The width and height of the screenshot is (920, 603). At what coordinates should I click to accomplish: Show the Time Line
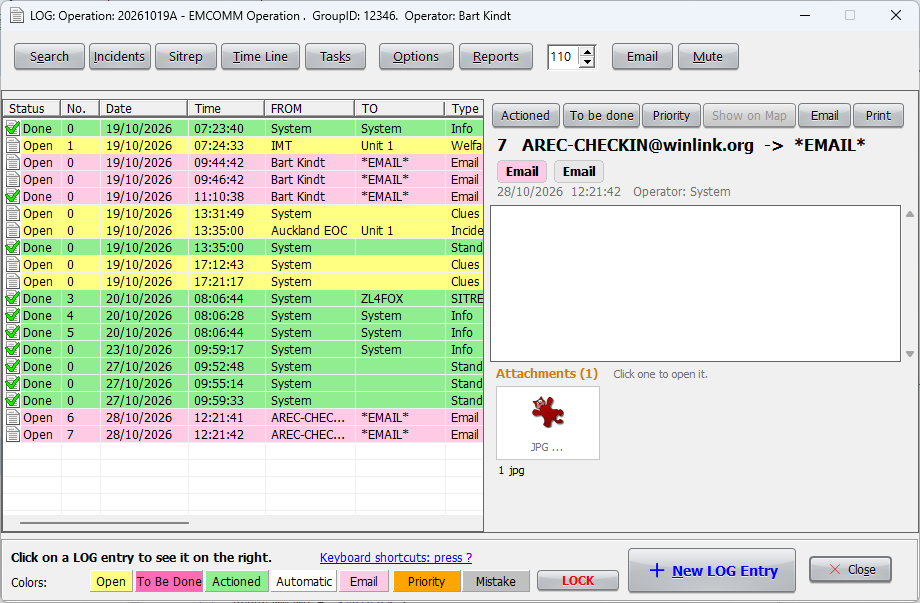coord(261,57)
